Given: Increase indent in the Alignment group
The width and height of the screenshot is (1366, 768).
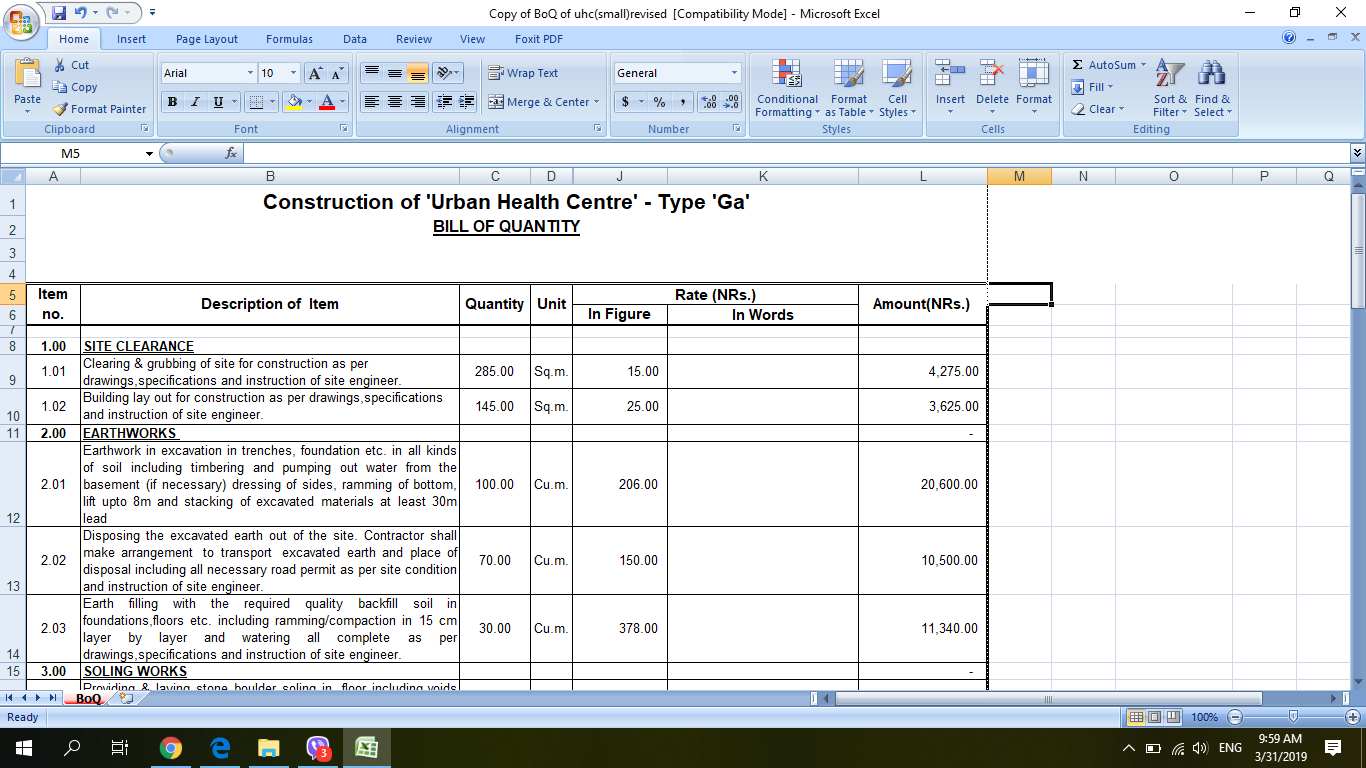Looking at the screenshot, I should [467, 102].
